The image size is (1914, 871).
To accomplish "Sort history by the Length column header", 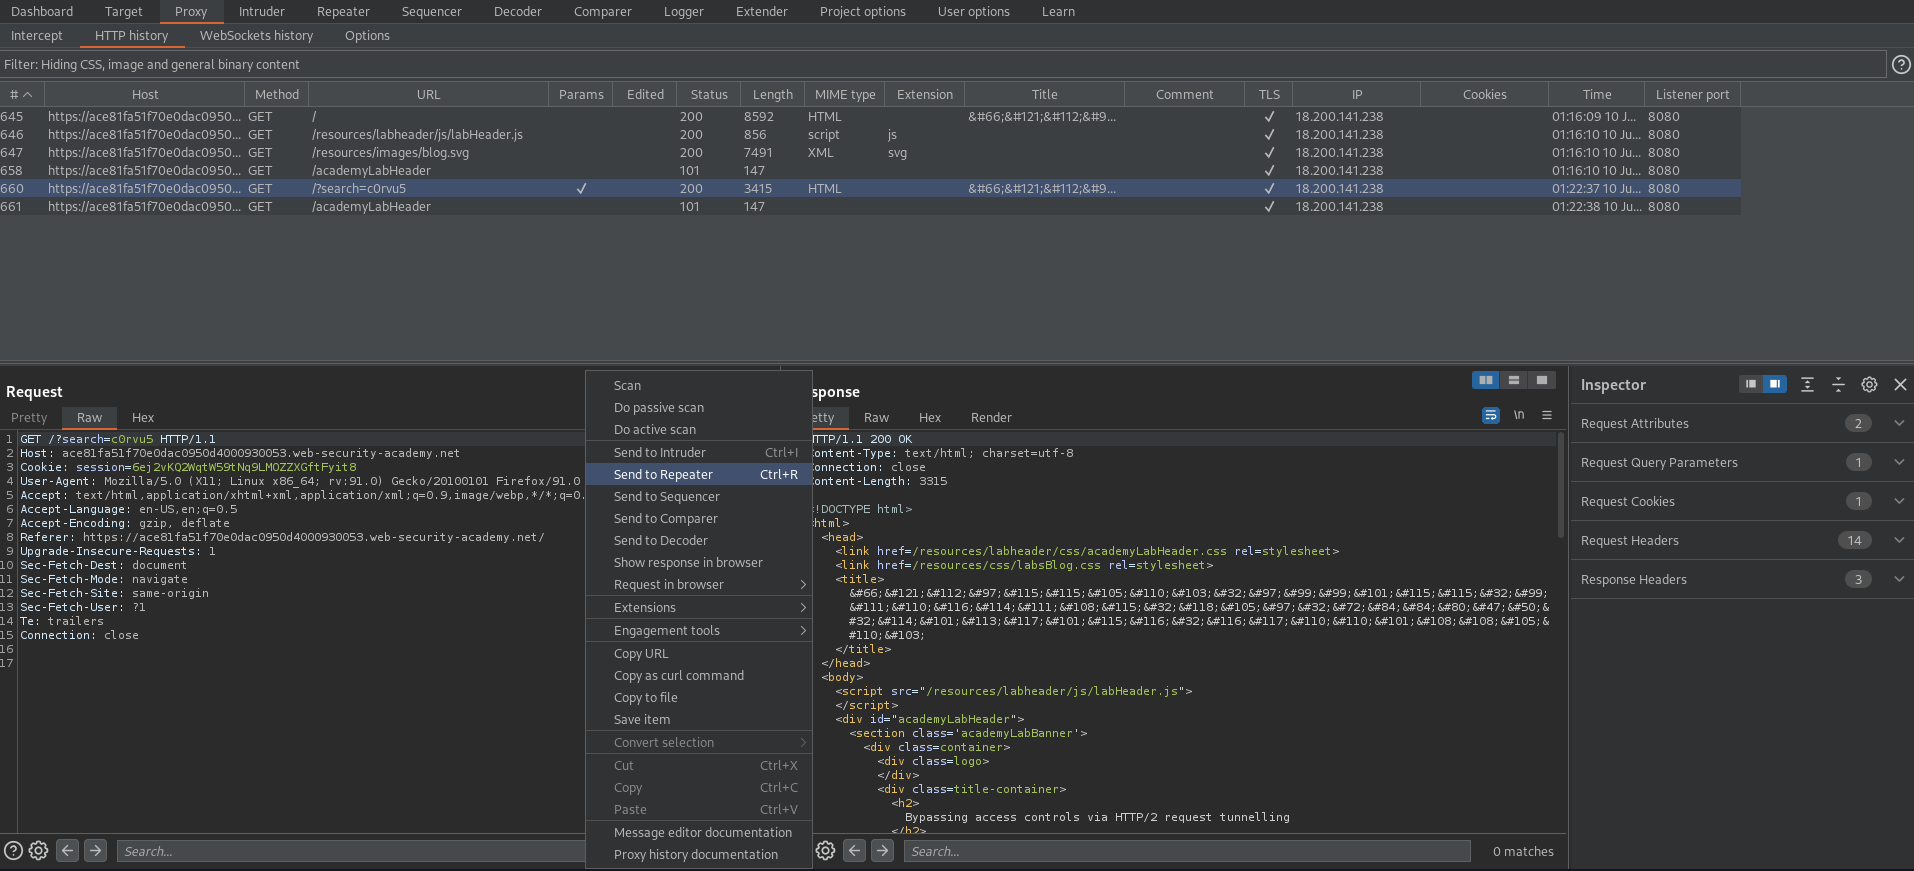I will click(772, 95).
